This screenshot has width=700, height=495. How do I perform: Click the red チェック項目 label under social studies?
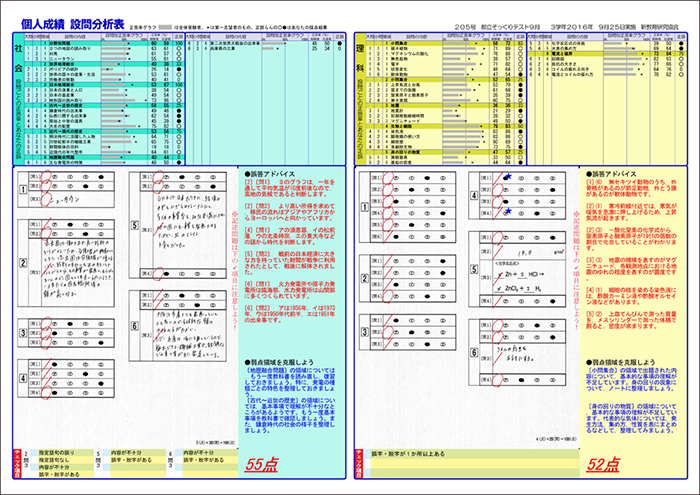click(17, 464)
